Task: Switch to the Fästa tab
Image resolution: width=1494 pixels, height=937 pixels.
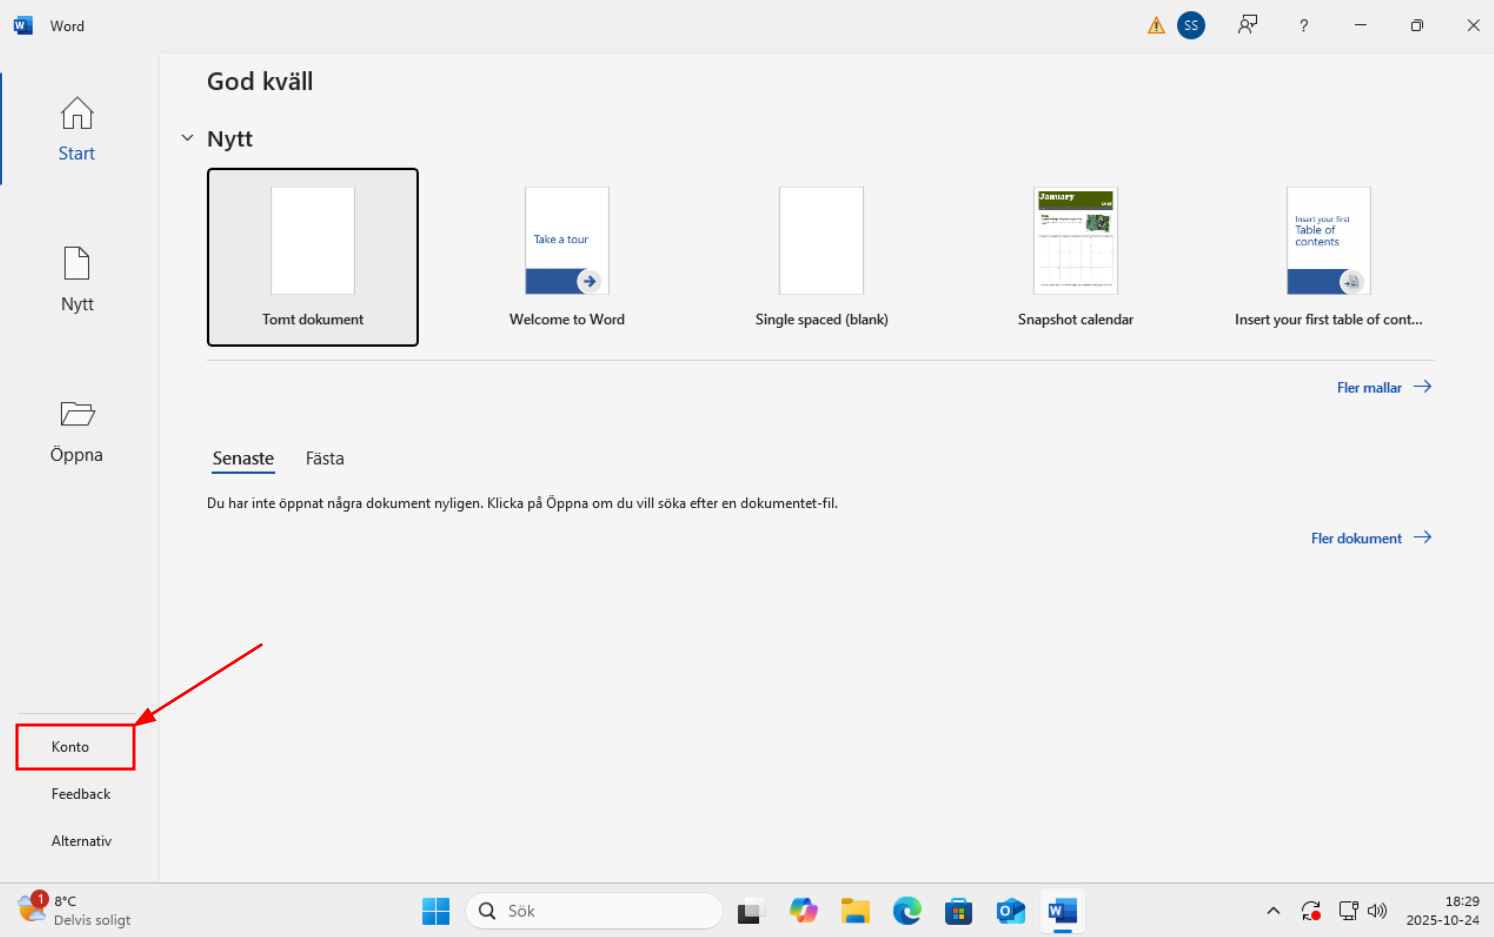Action: 324,458
